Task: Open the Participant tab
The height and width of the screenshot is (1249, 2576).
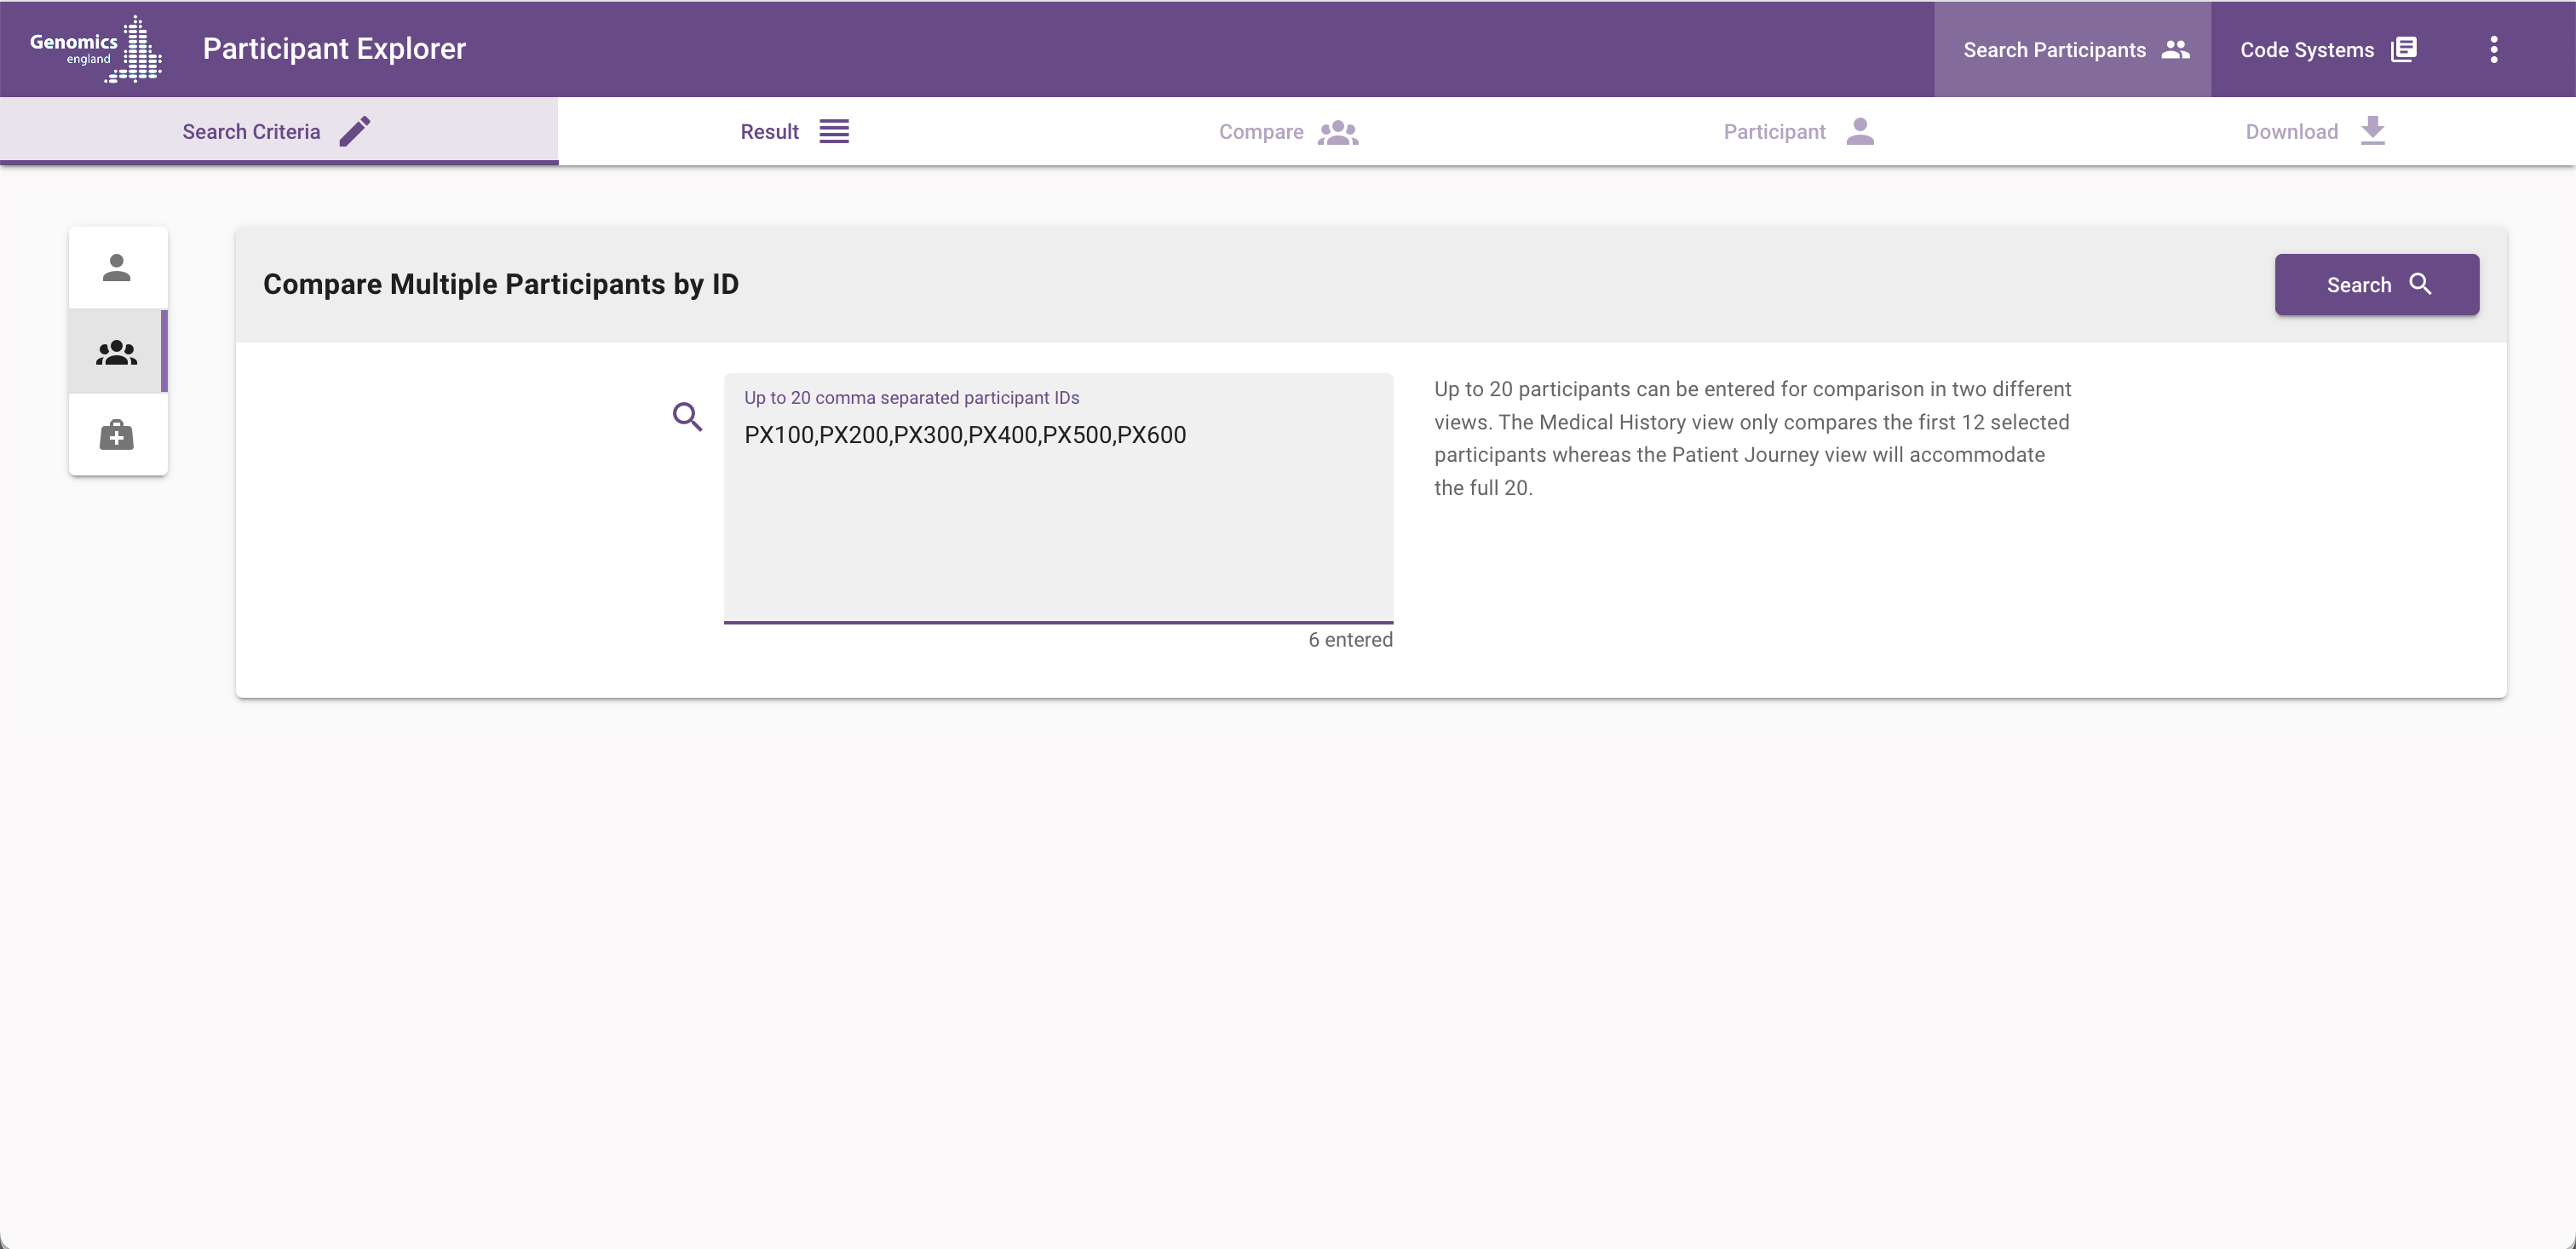Action: [1774, 132]
